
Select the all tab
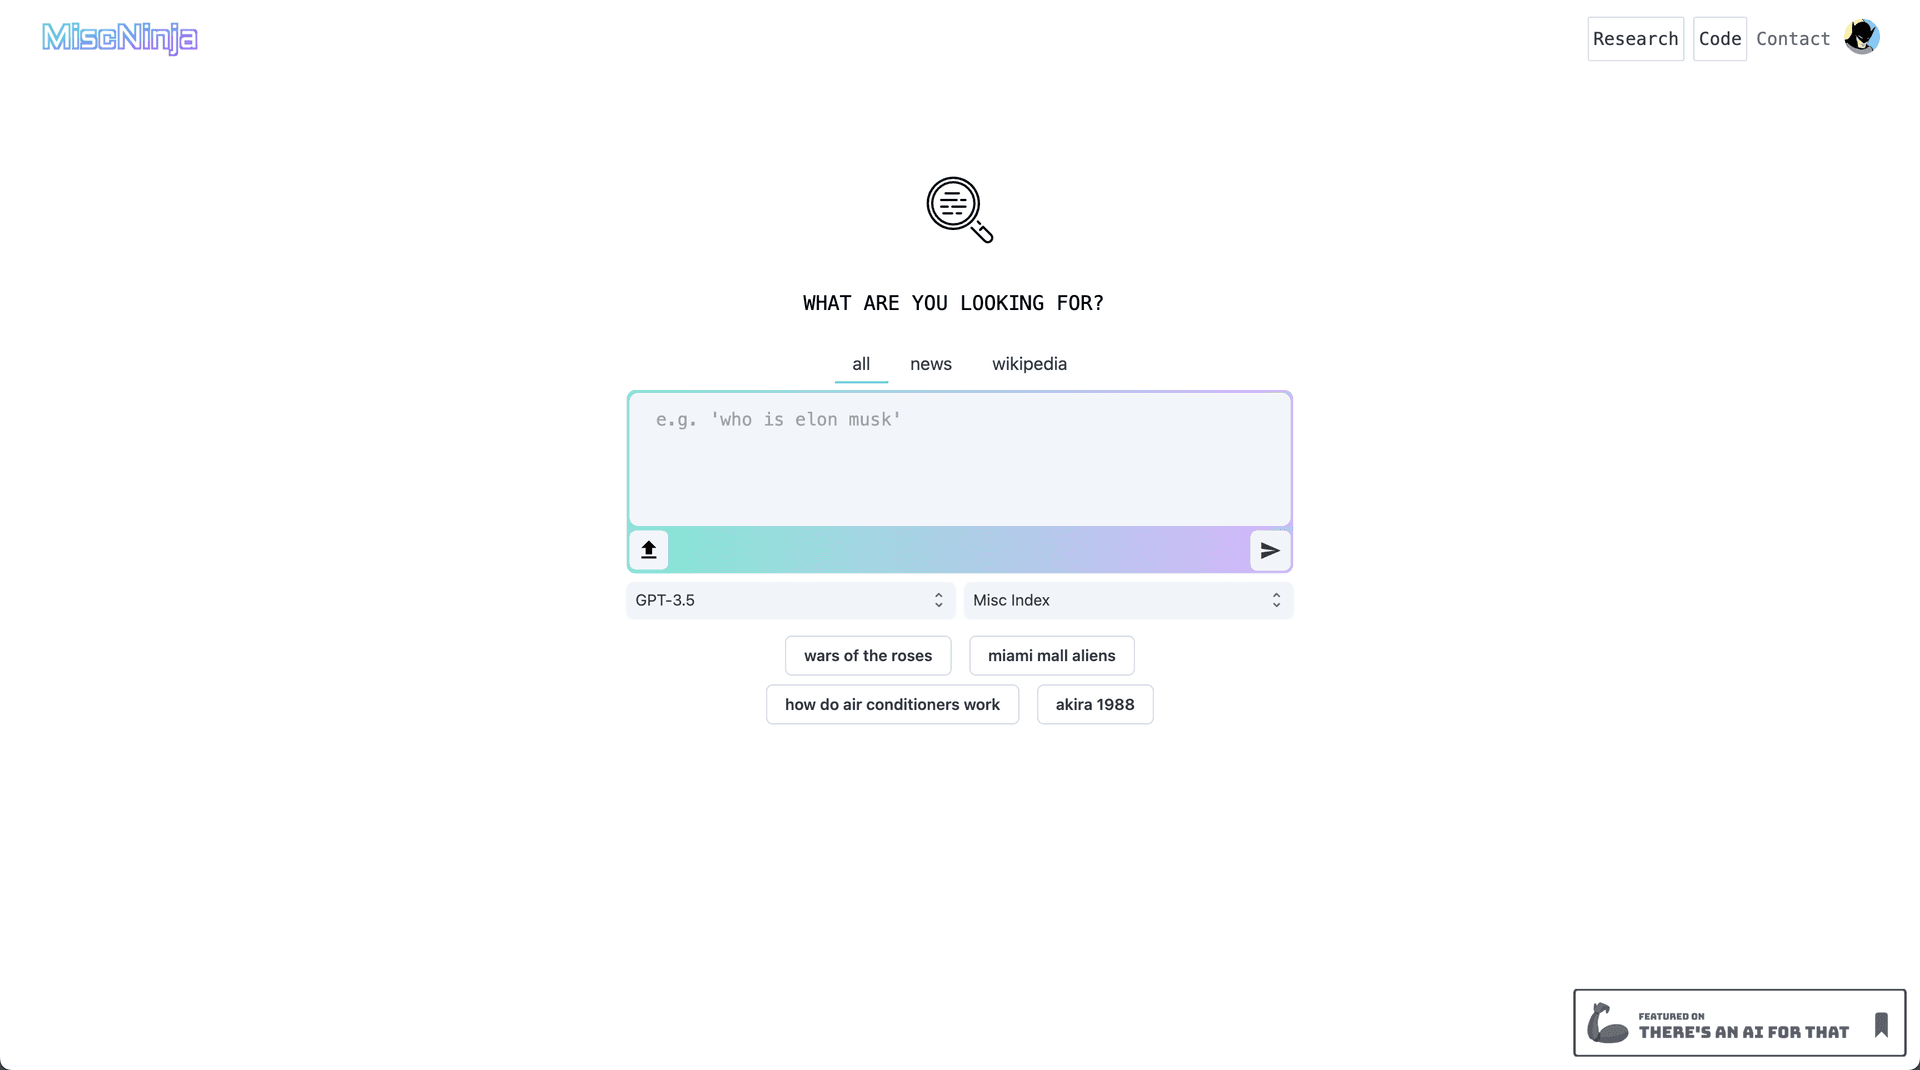click(x=861, y=364)
